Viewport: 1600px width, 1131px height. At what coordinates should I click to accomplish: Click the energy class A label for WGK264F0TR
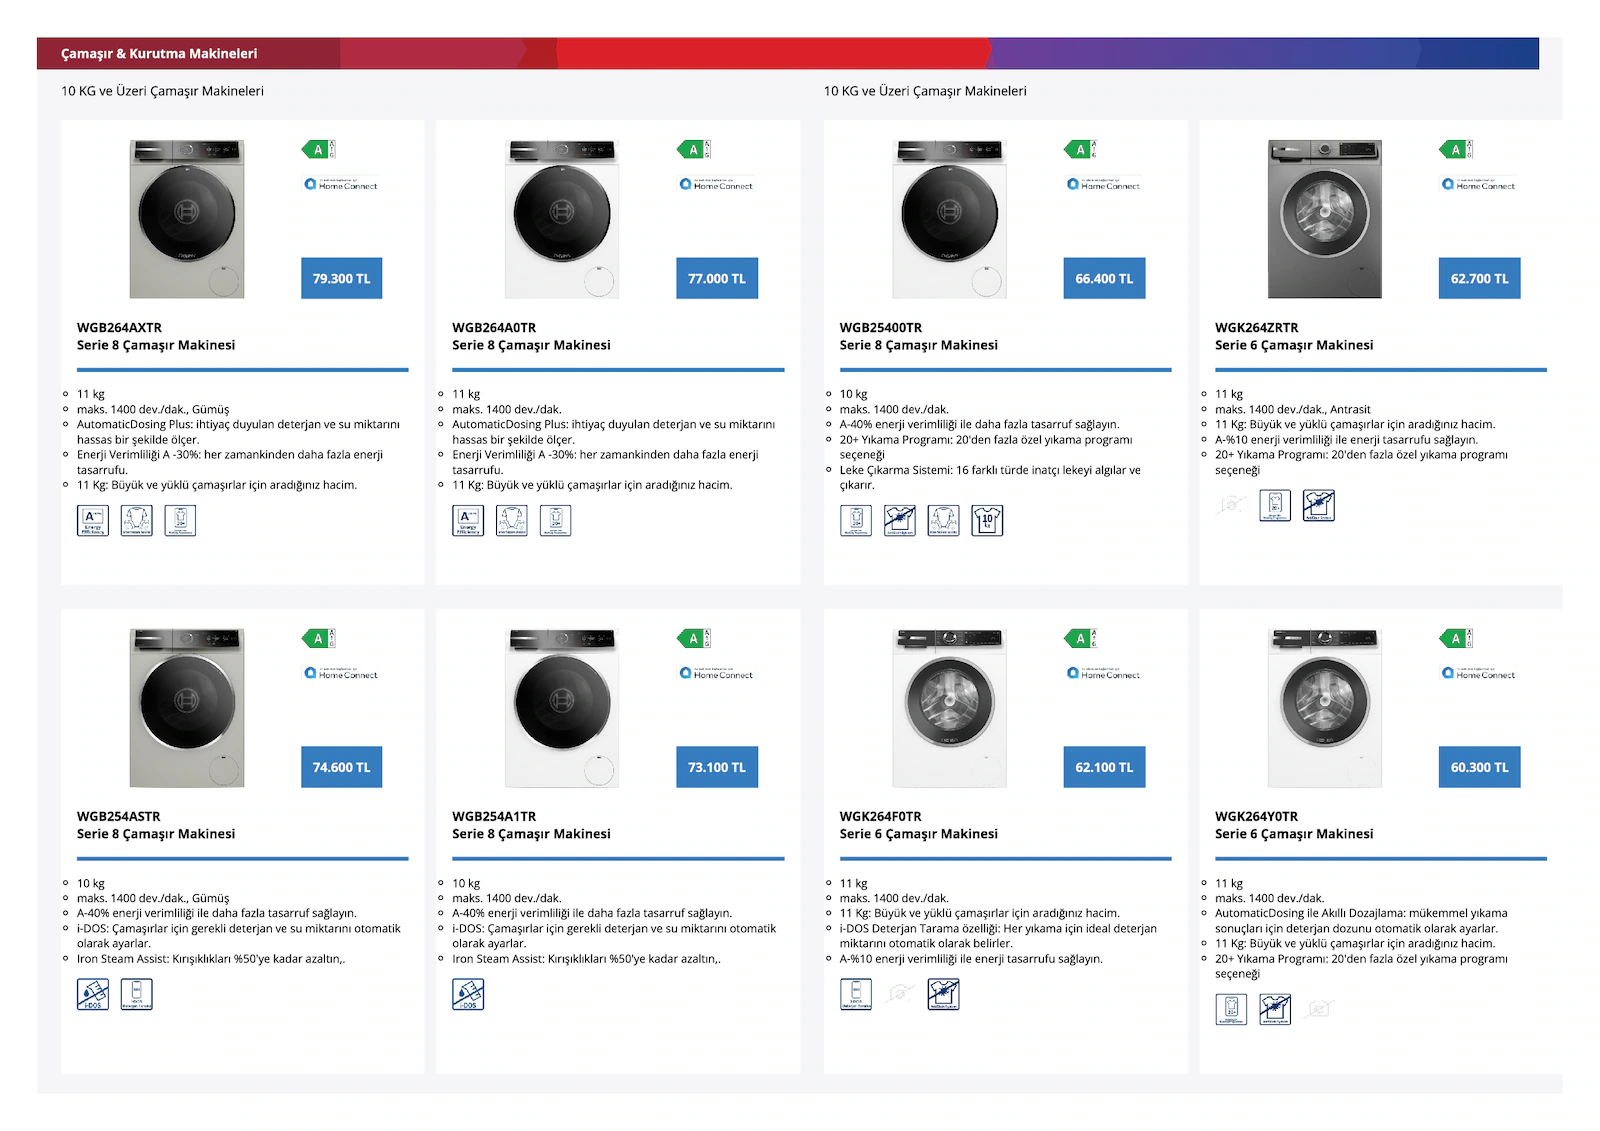tap(1081, 639)
